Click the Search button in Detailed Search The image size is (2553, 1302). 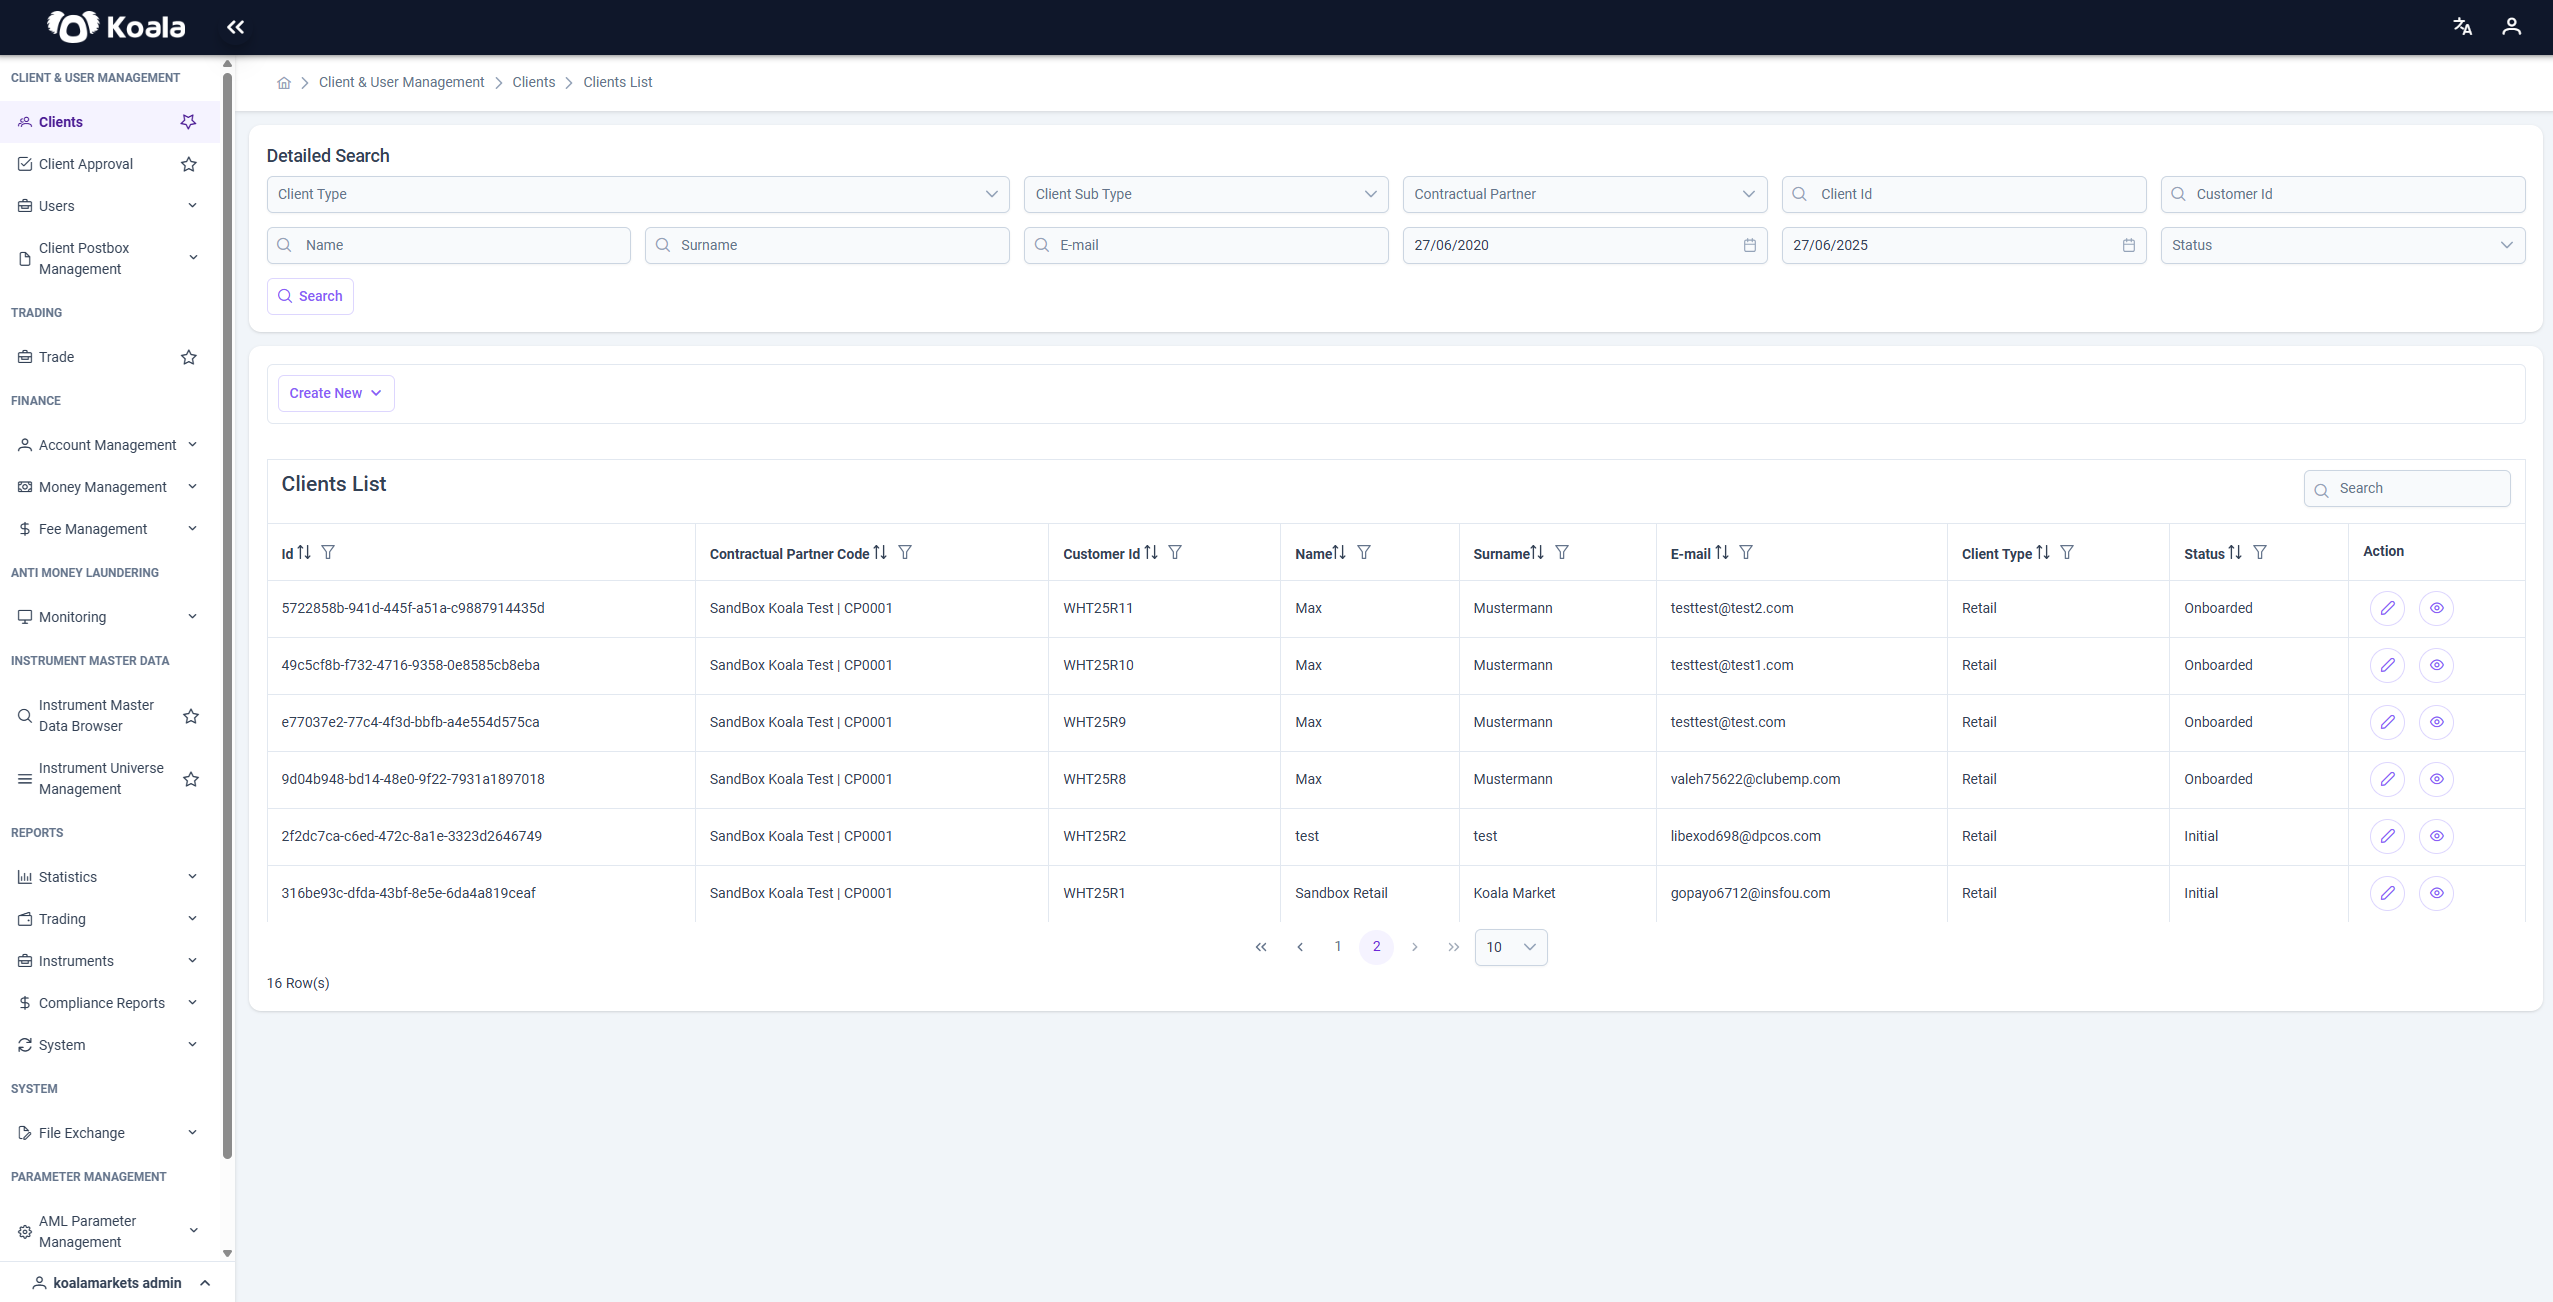coord(310,296)
